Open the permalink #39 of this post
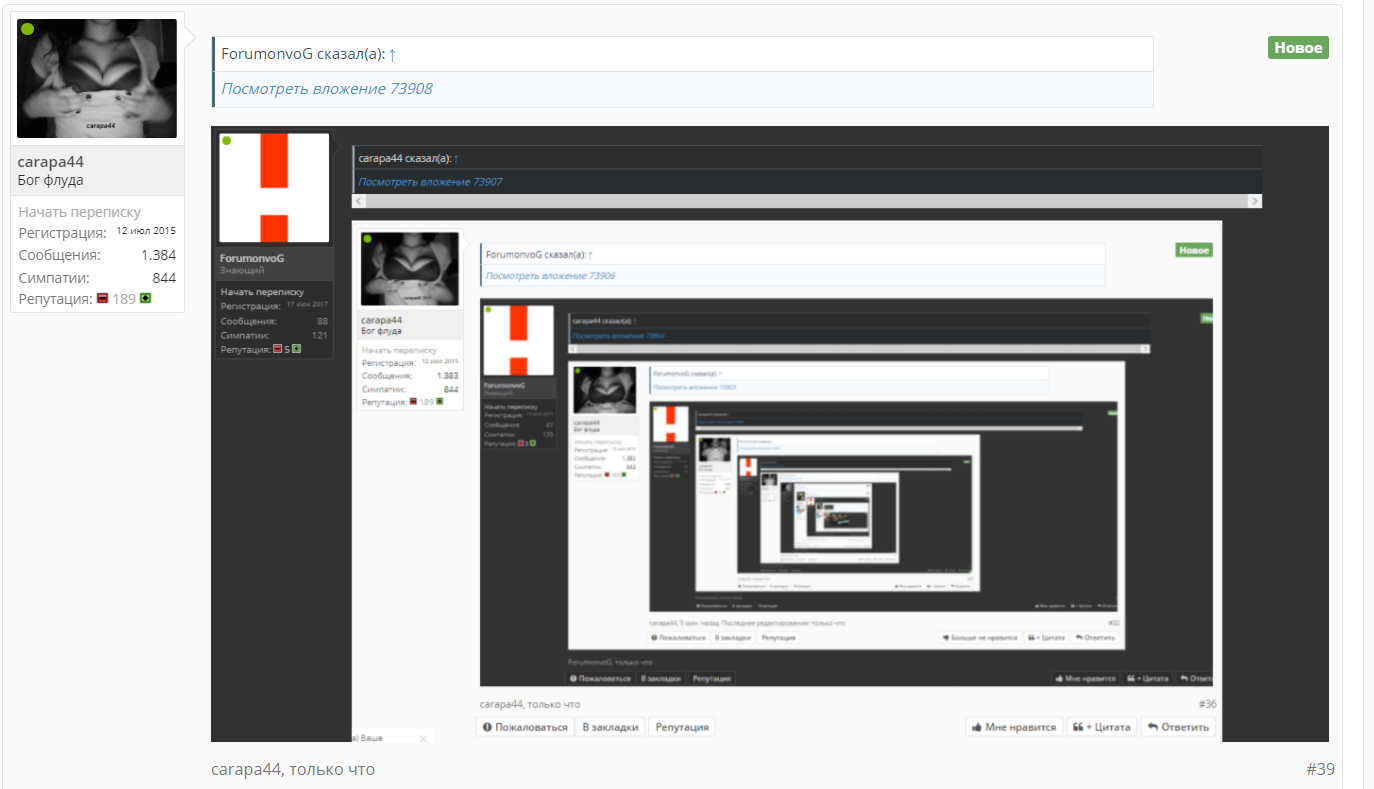This screenshot has height=789, width=1374. point(1320,769)
